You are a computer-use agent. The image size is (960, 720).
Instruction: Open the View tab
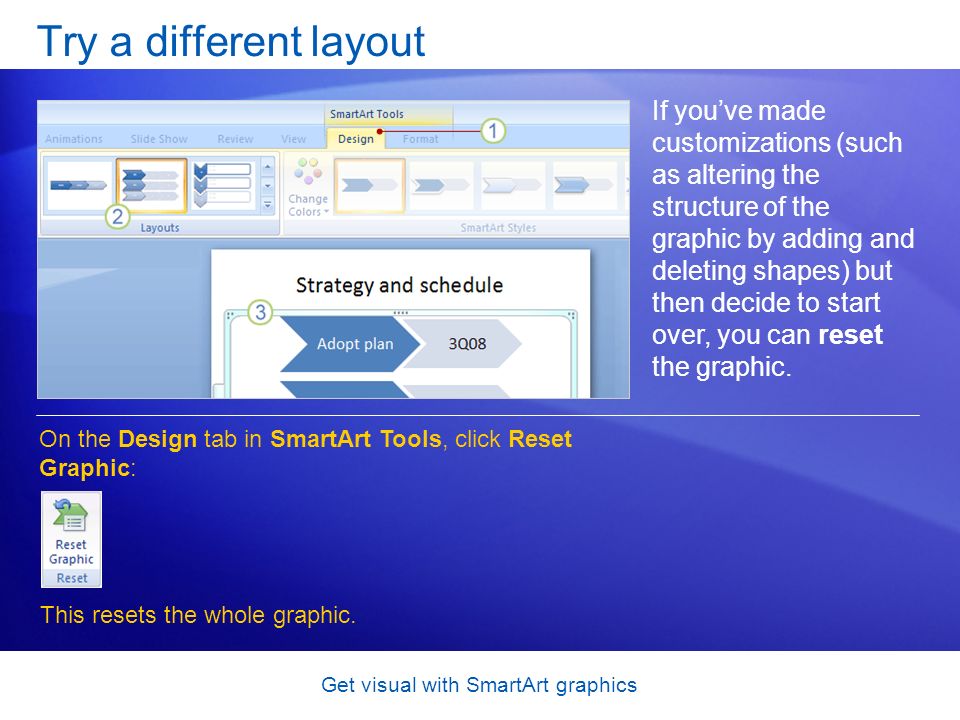click(293, 139)
